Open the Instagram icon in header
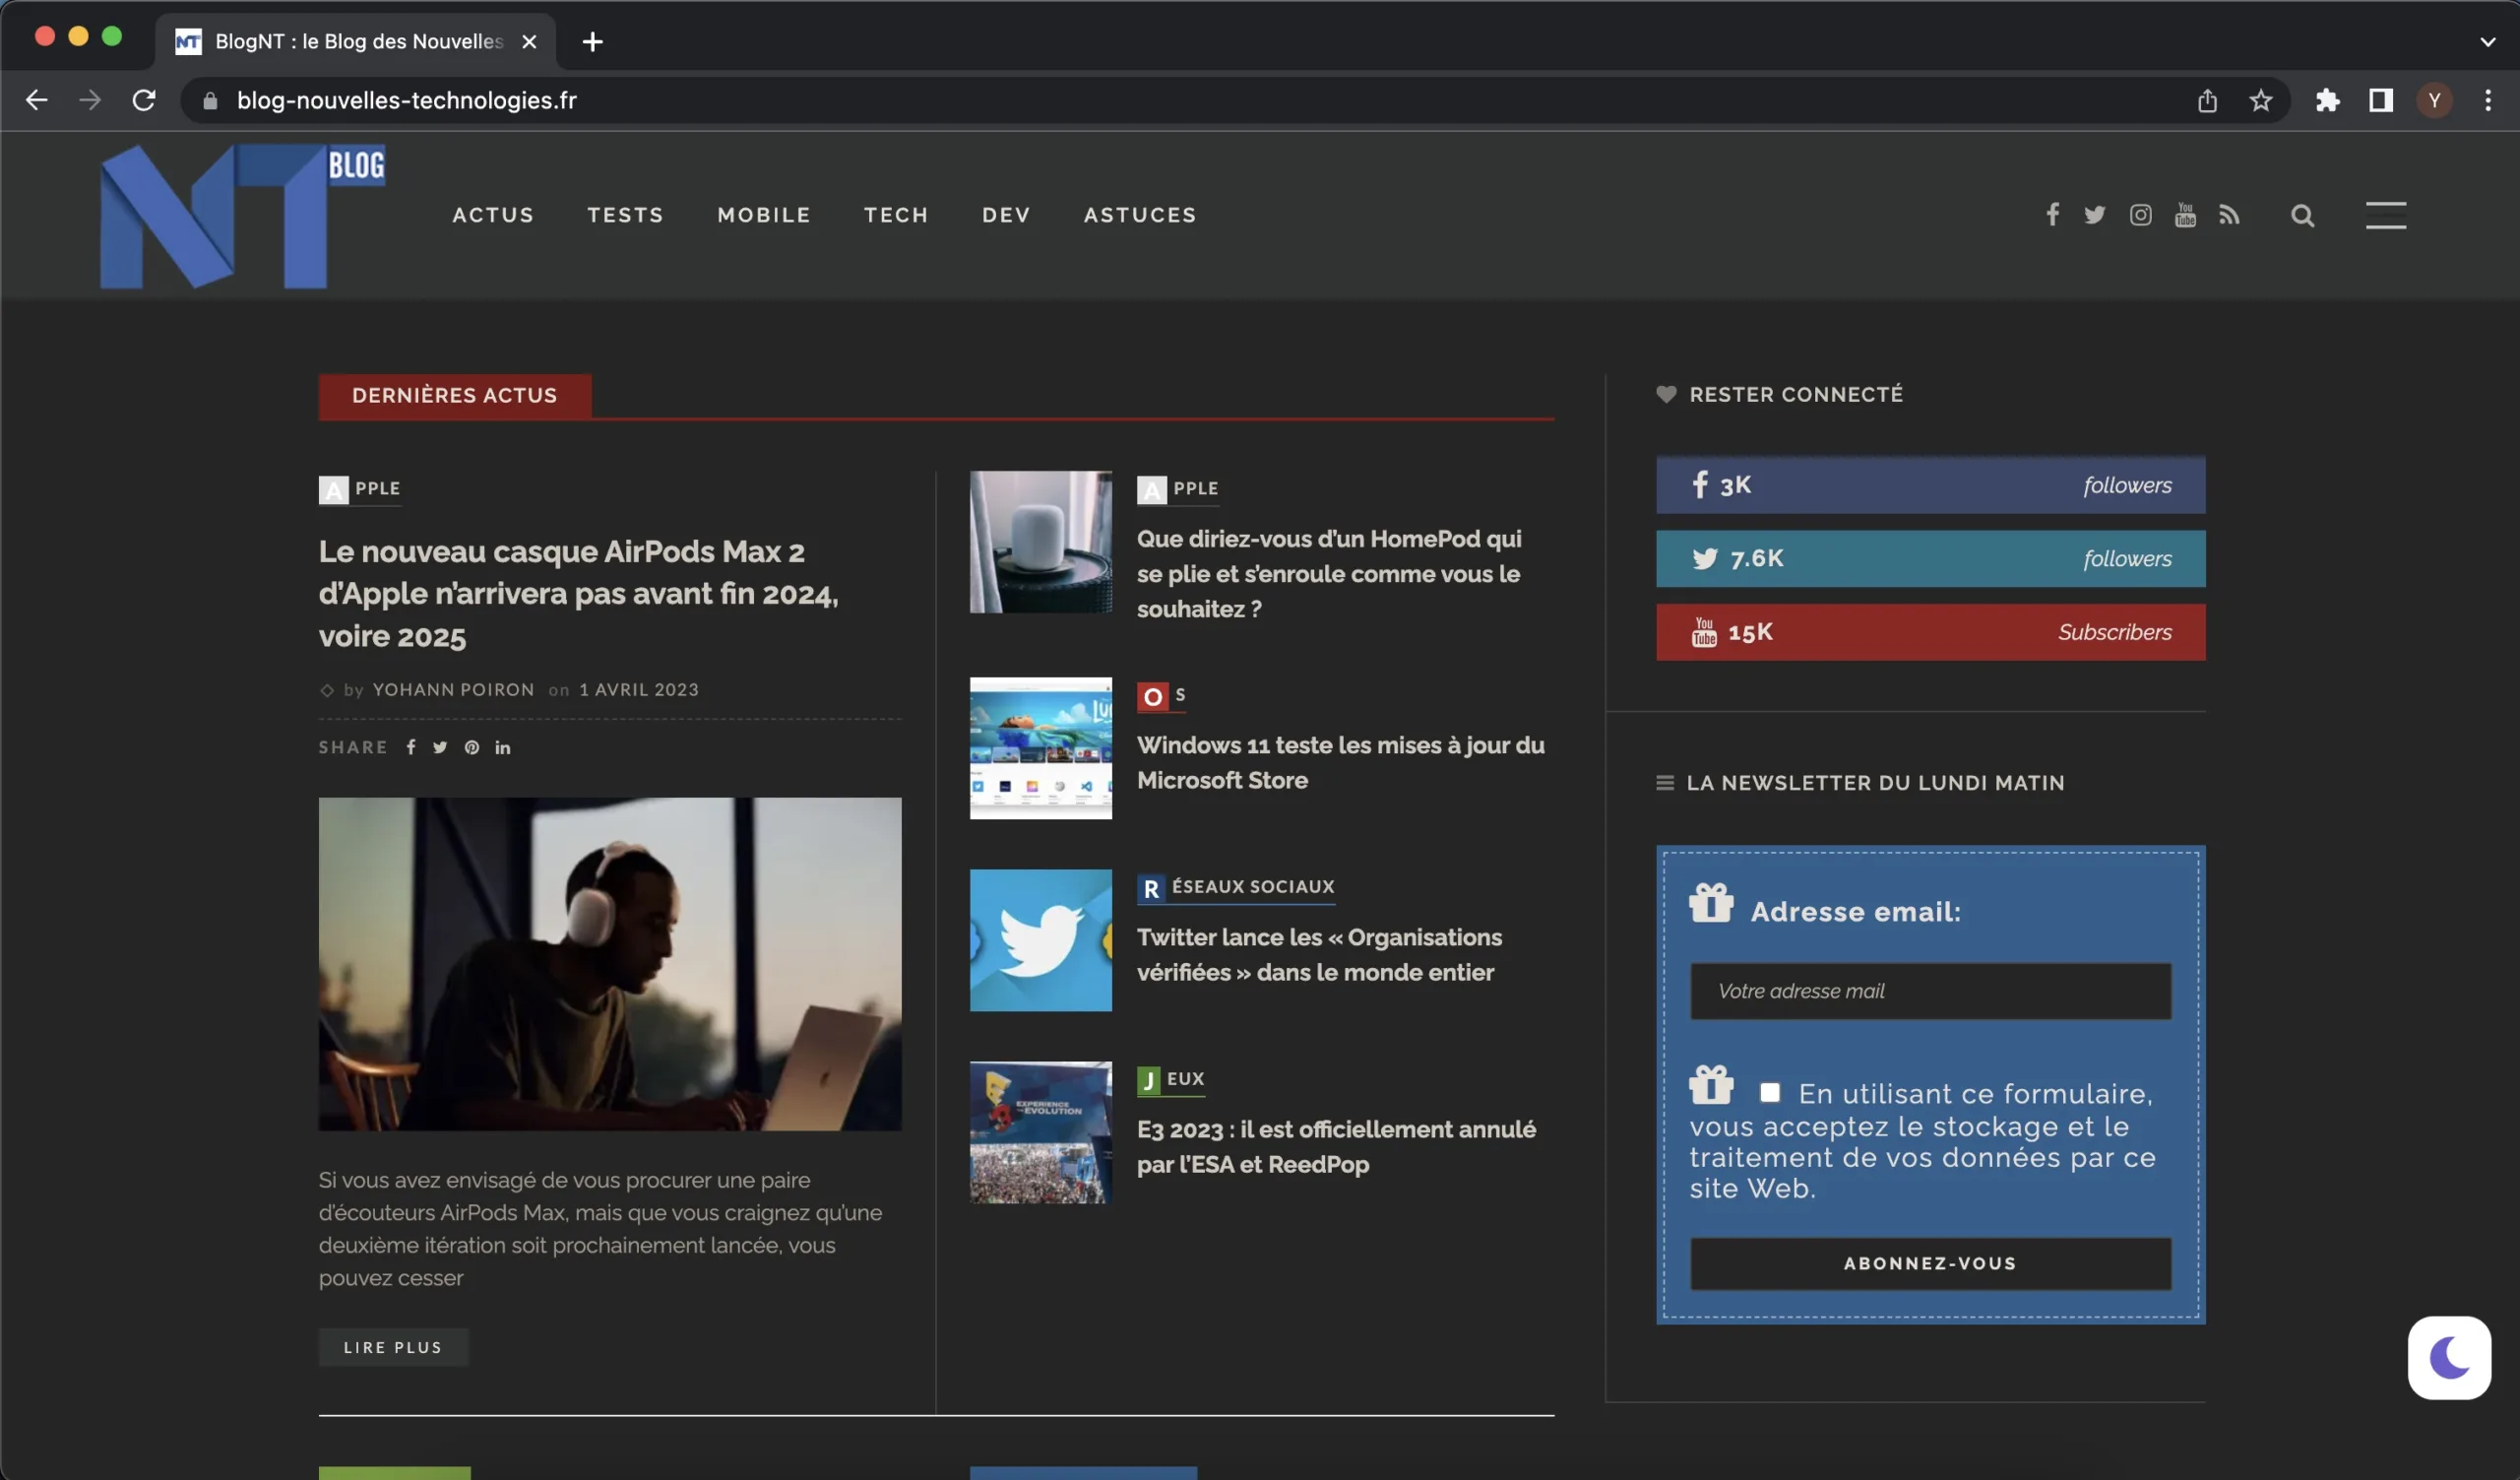This screenshot has height=1480, width=2520. pyautogui.click(x=2140, y=214)
